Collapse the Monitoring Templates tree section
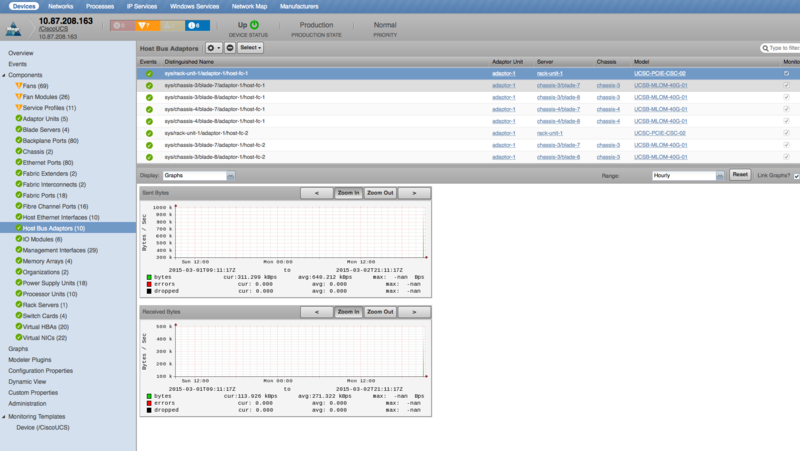The image size is (800, 451). (x=4, y=417)
